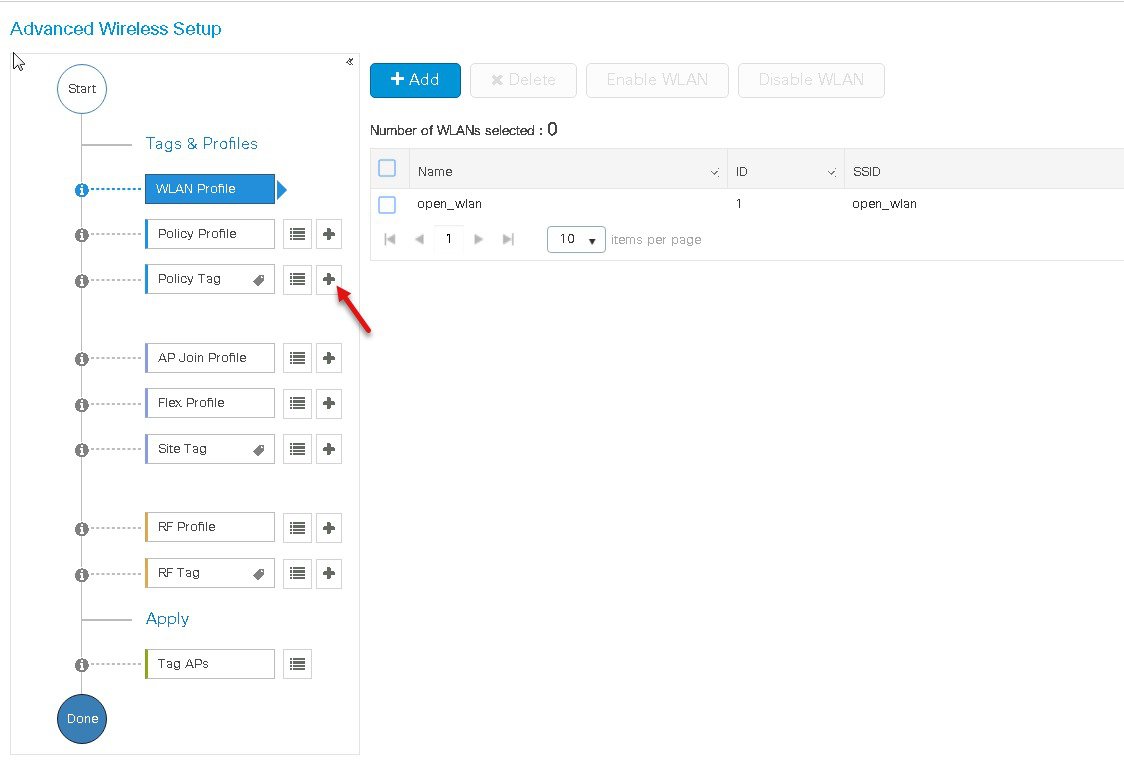Click info icon beside Tag APs
The width and height of the screenshot is (1124, 766).
click(x=82, y=665)
